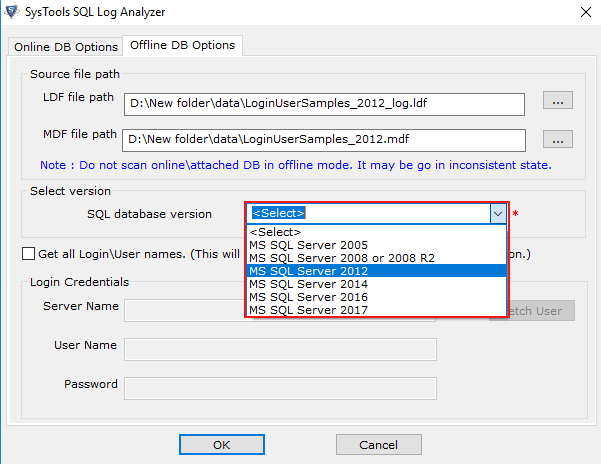Screen dimensions: 601x464
Task: Close the SQL Log Analyzer dialog
Action: (586, 12)
